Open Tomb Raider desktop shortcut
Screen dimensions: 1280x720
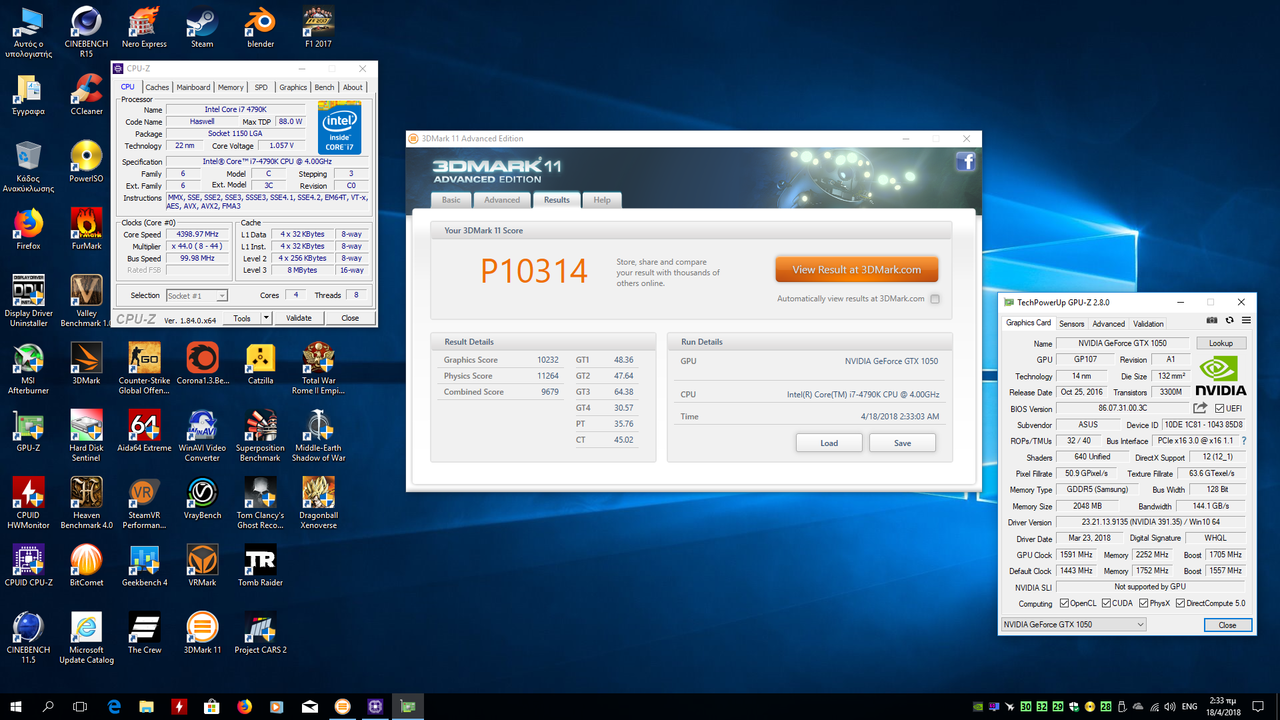point(260,566)
